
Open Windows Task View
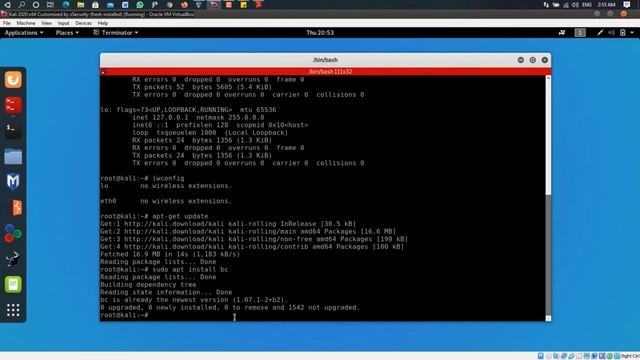click(50, 4)
